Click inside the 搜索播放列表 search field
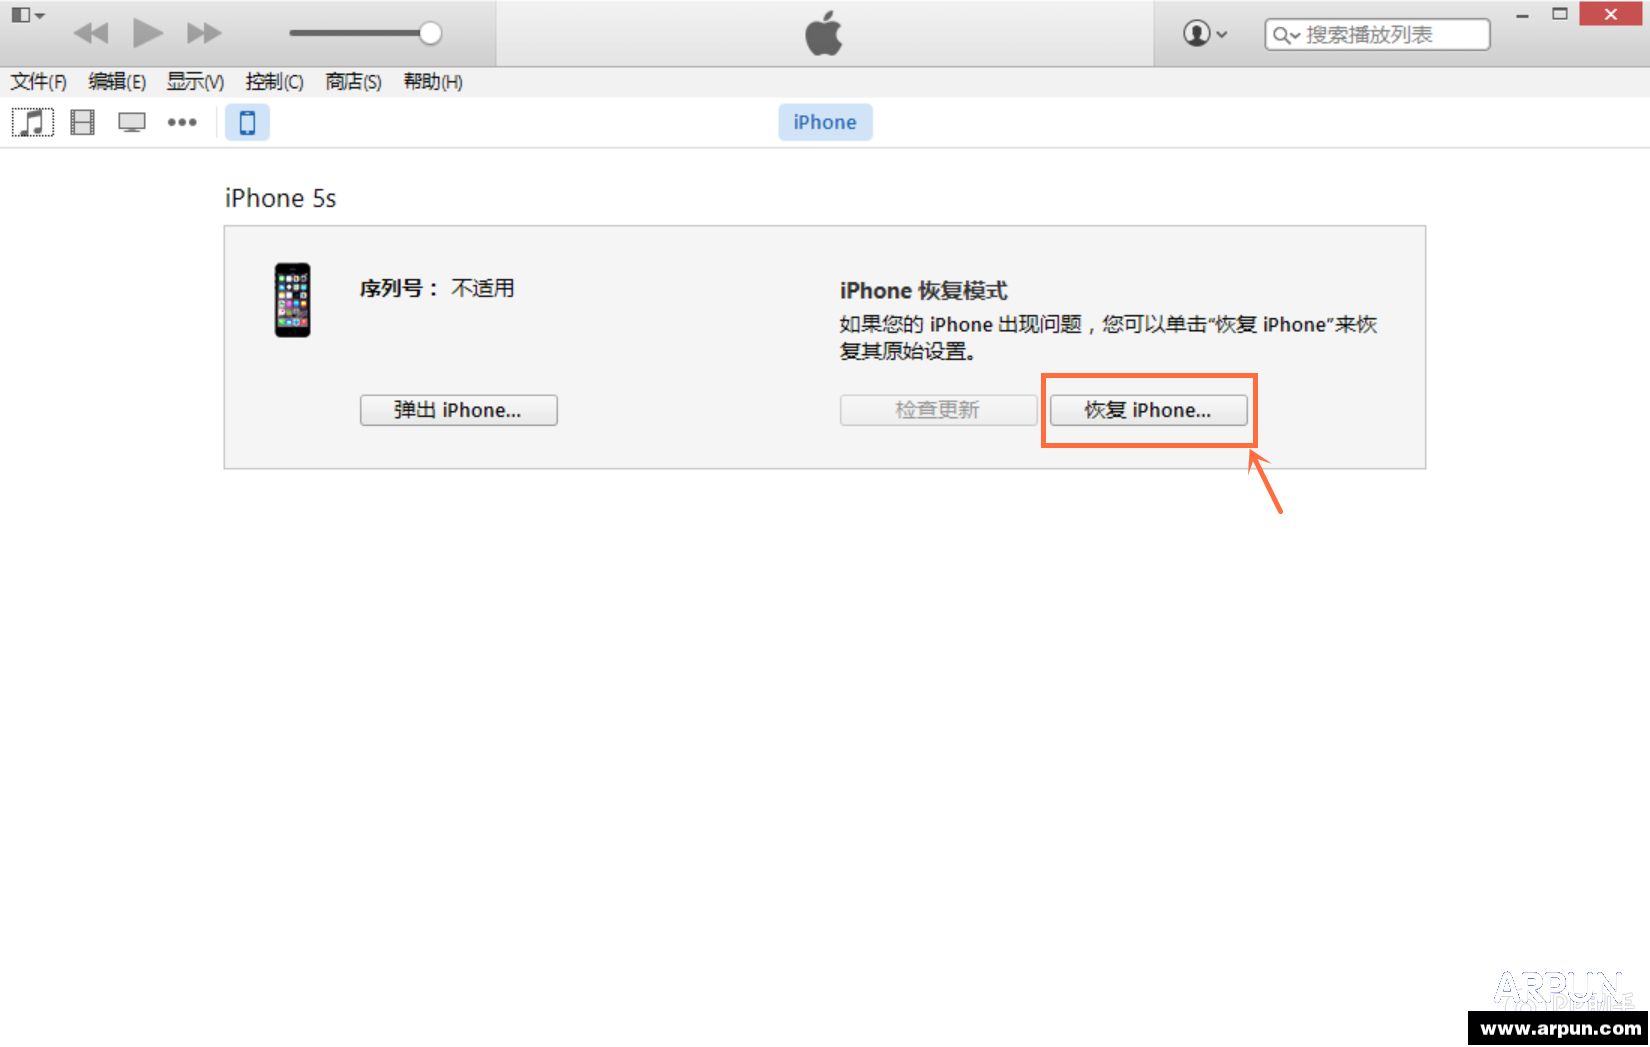This screenshot has height=1047, width=1650. [x=1390, y=34]
